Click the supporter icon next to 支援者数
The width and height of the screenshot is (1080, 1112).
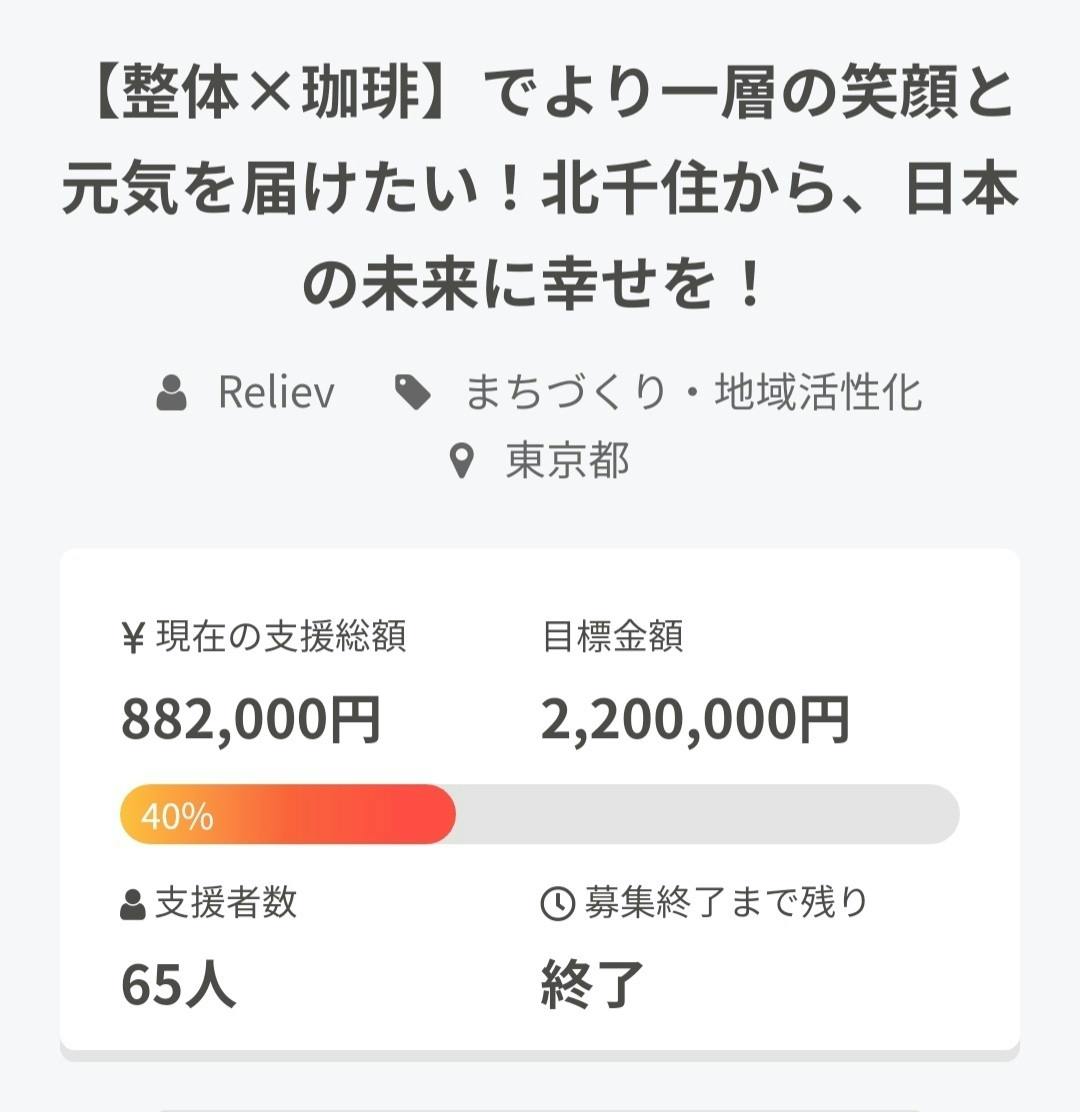pyautogui.click(x=133, y=904)
